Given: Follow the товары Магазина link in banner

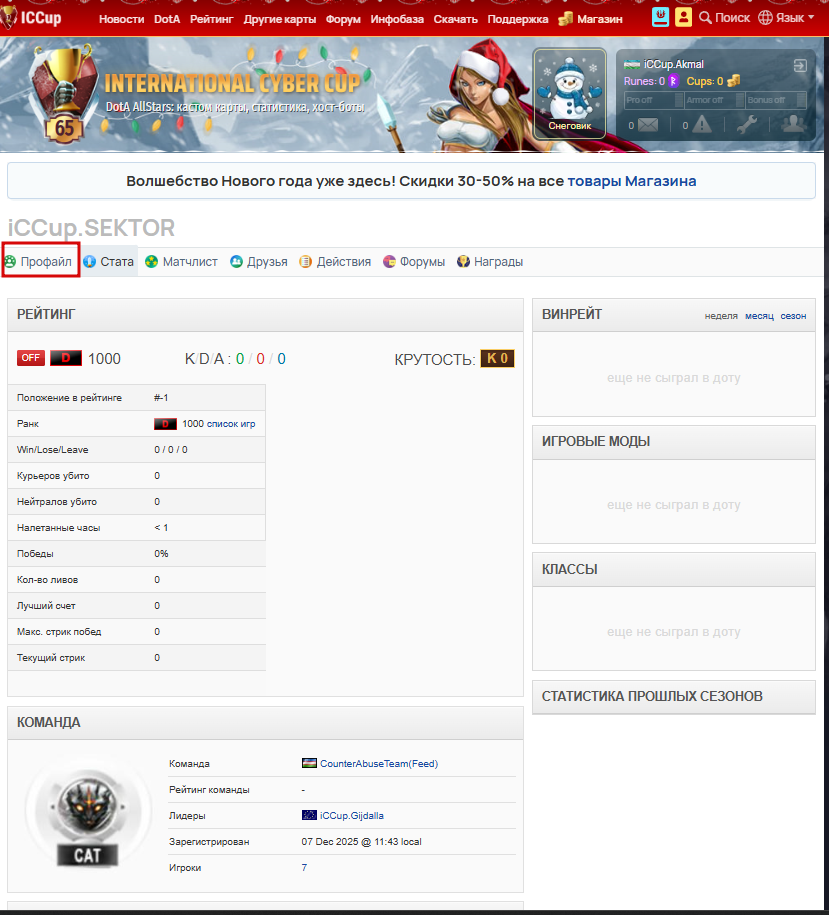Looking at the screenshot, I should [x=632, y=181].
